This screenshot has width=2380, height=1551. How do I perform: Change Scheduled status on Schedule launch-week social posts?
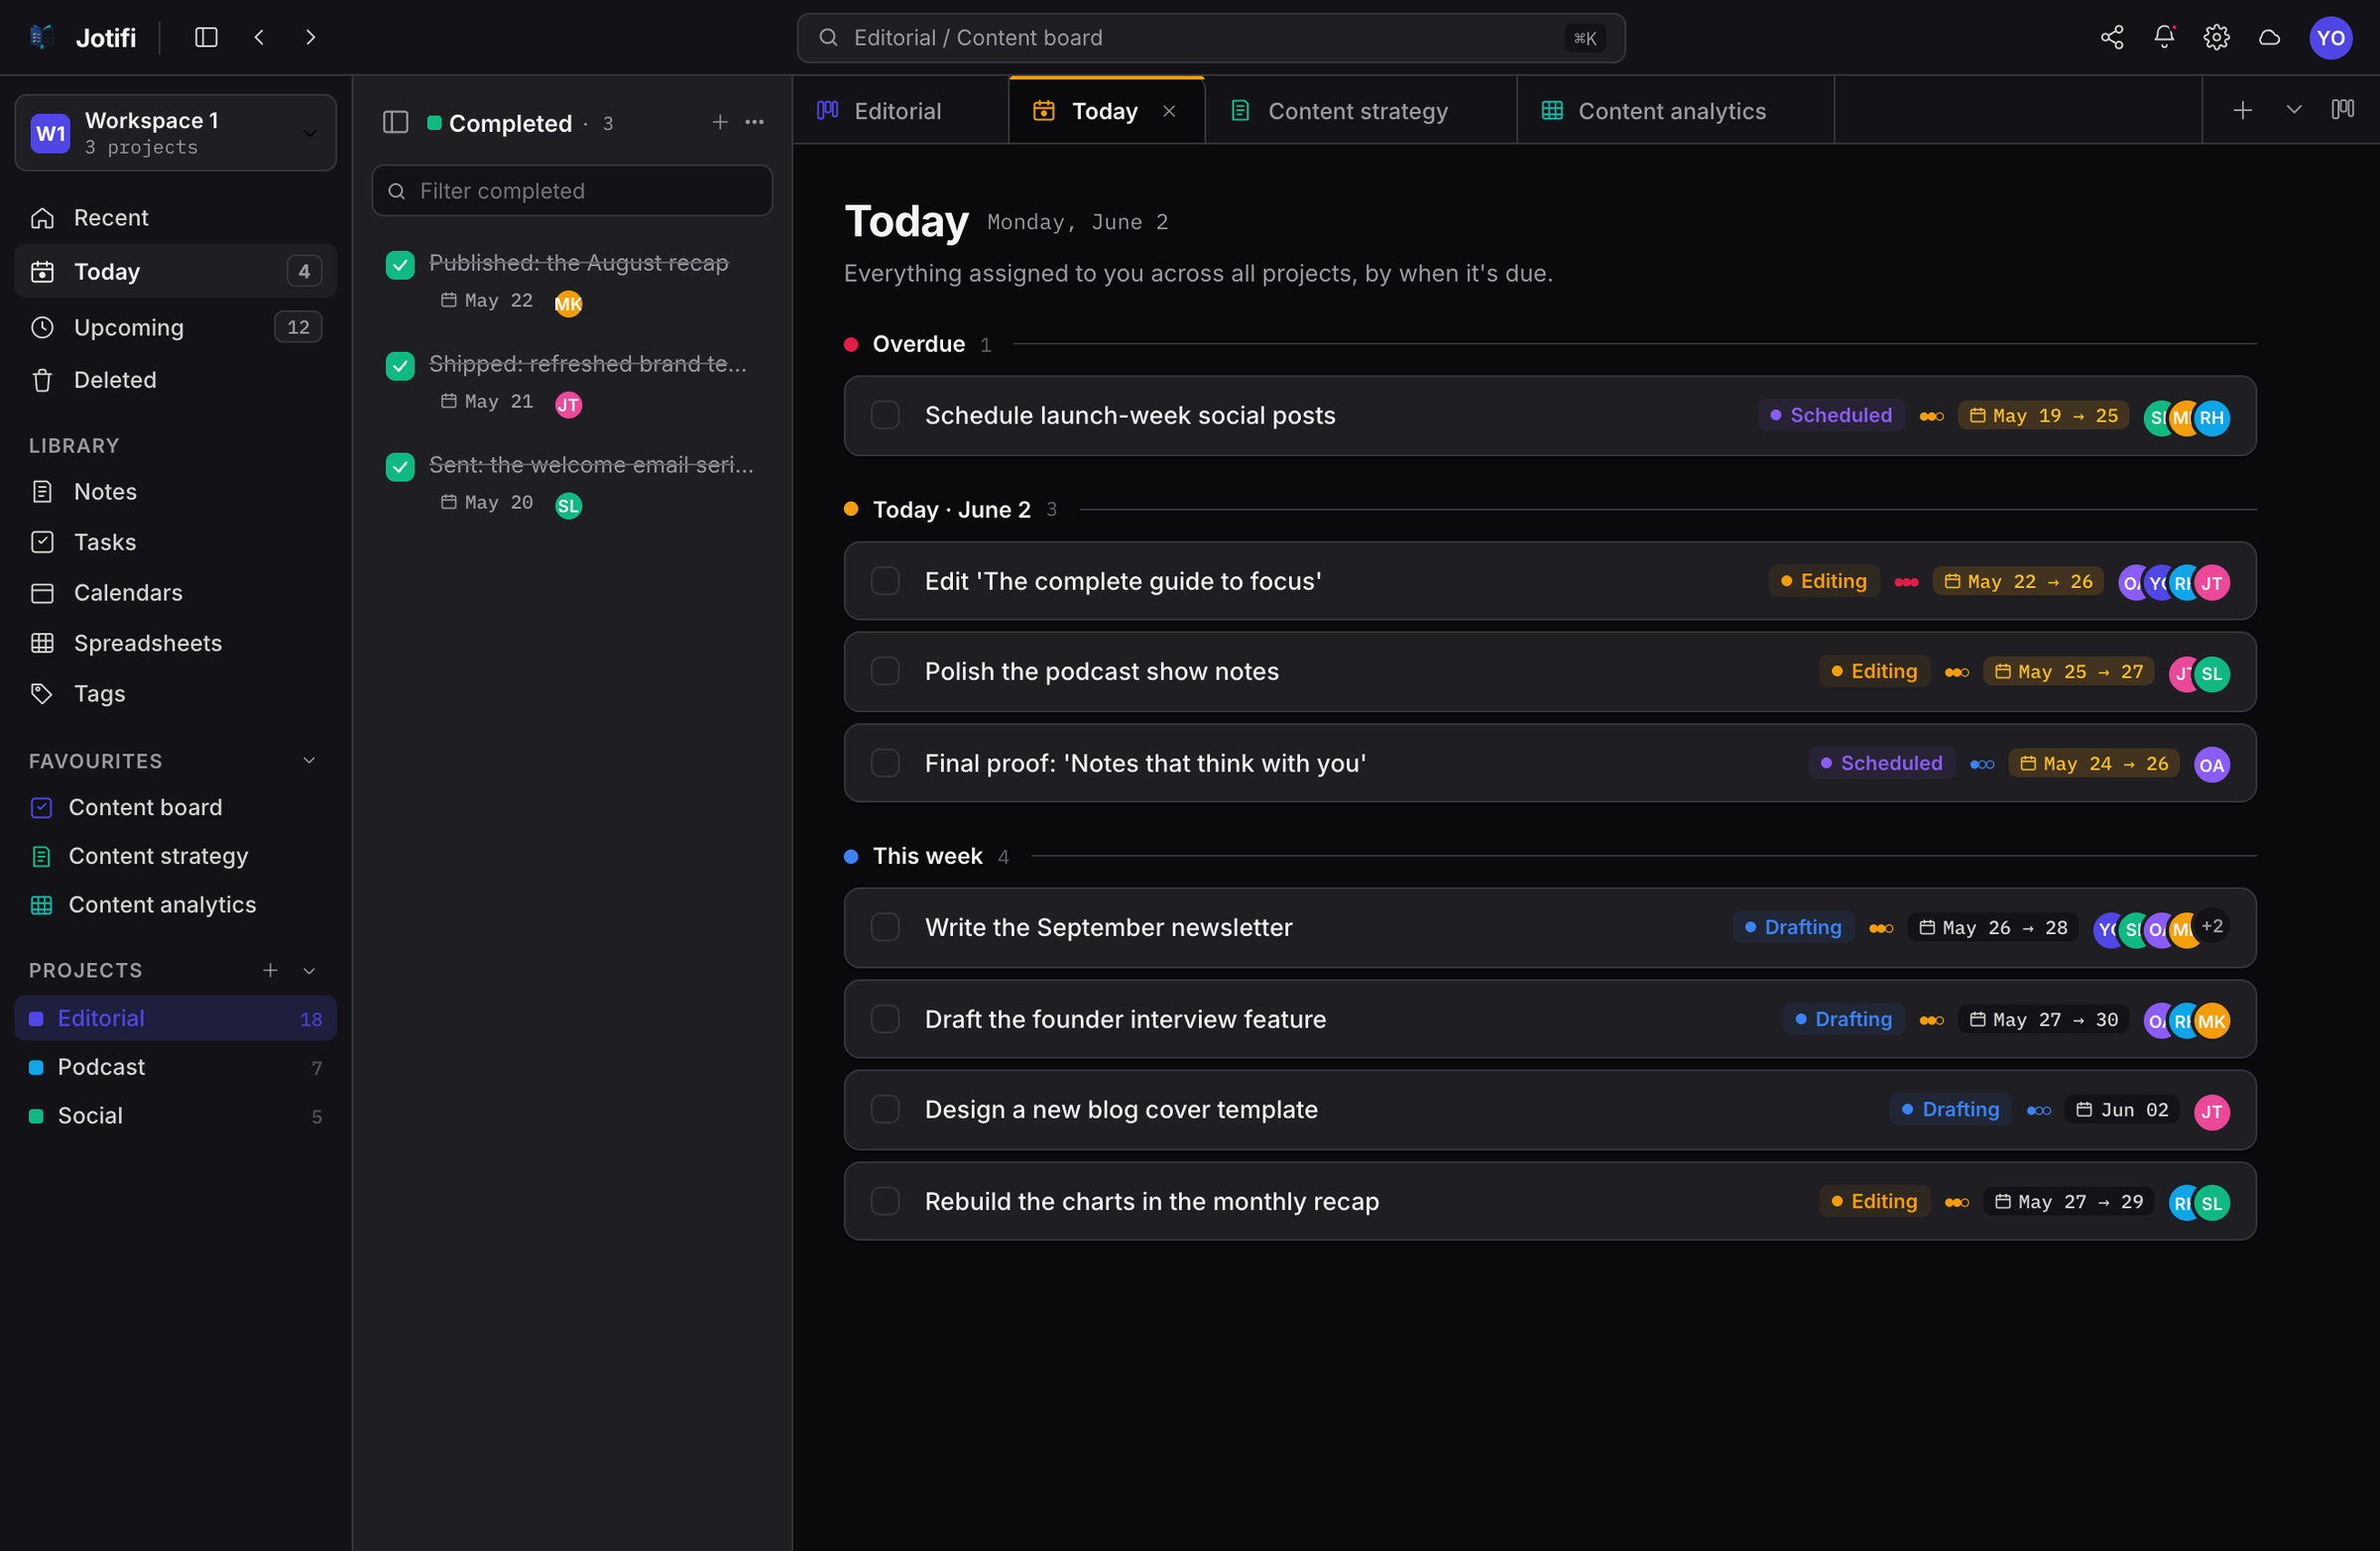point(1831,415)
